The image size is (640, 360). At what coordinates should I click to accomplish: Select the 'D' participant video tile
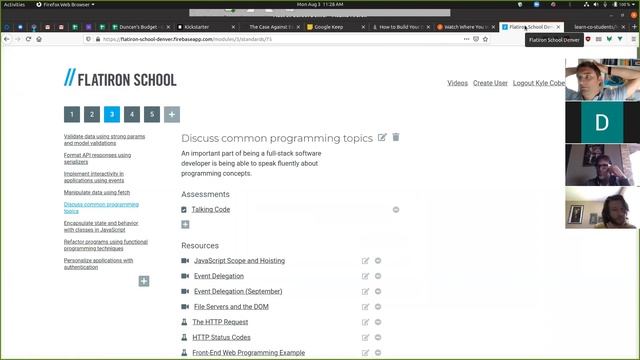(x=602, y=122)
